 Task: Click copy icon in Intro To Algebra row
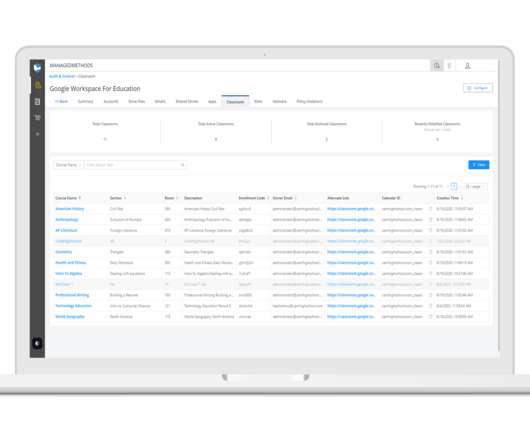tap(431, 273)
